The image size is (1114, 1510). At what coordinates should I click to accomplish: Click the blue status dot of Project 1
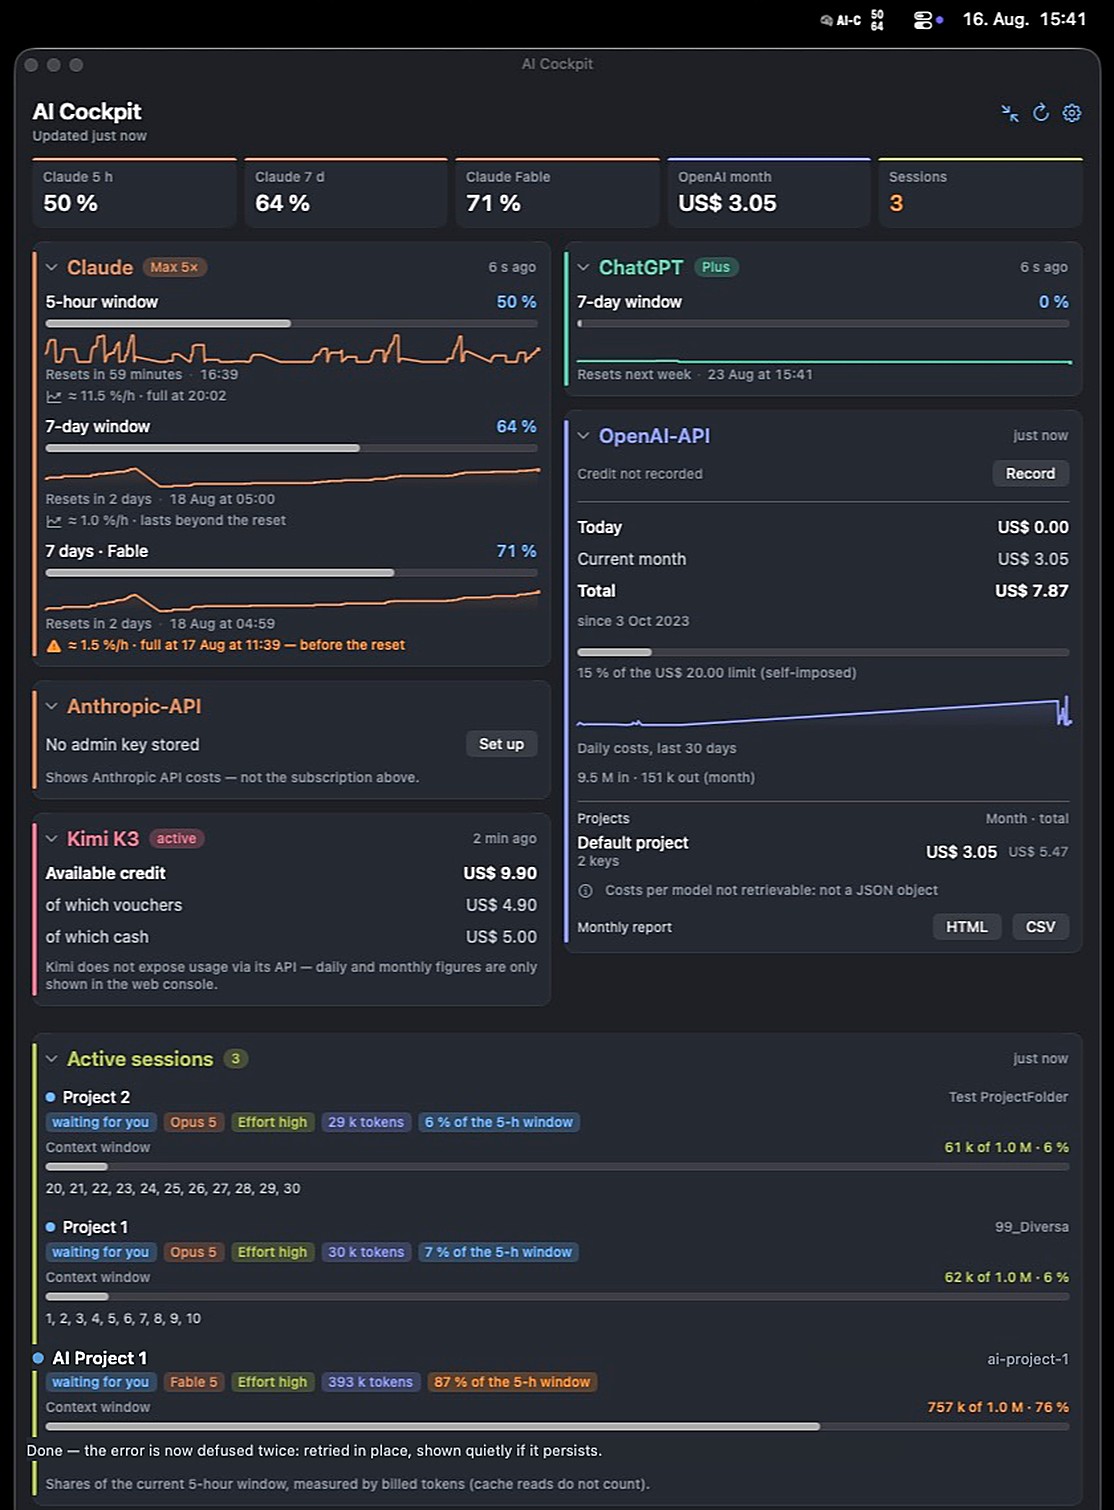50,1227
